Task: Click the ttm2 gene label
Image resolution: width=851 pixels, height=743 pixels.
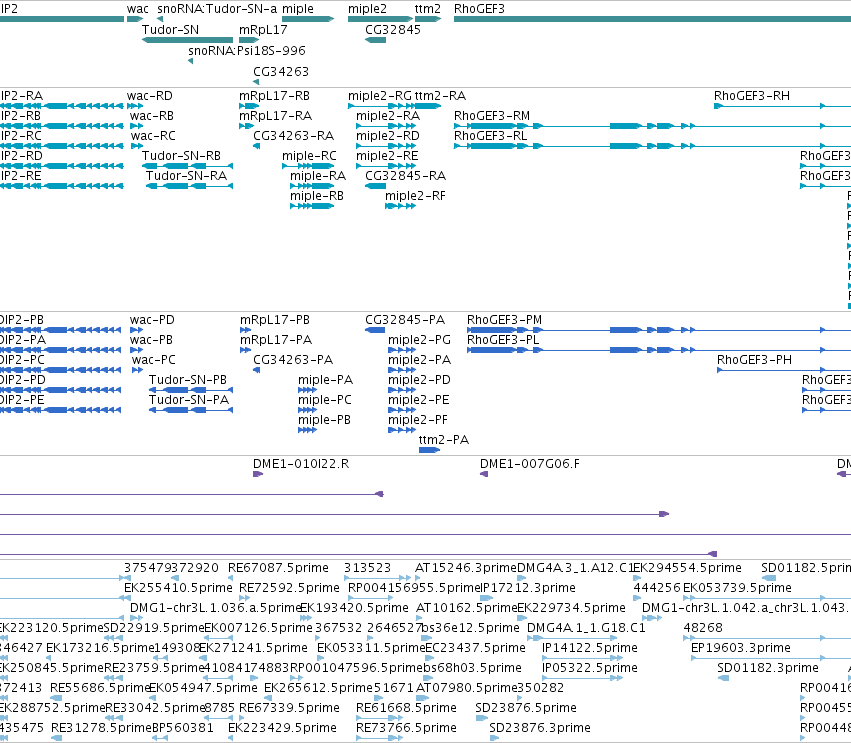Action: point(428,9)
